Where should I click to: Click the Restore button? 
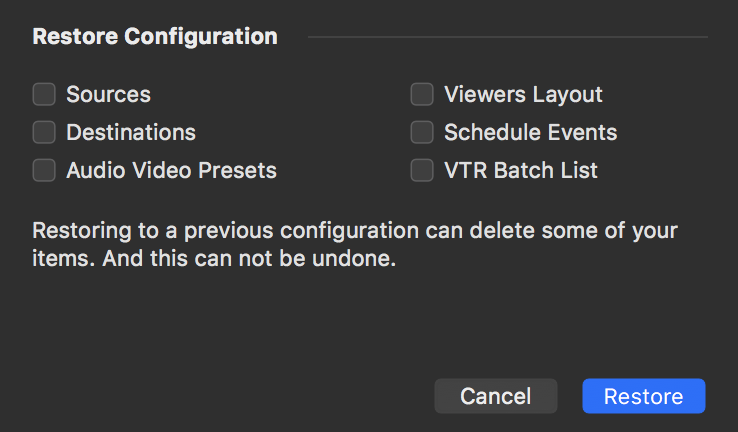click(x=643, y=396)
